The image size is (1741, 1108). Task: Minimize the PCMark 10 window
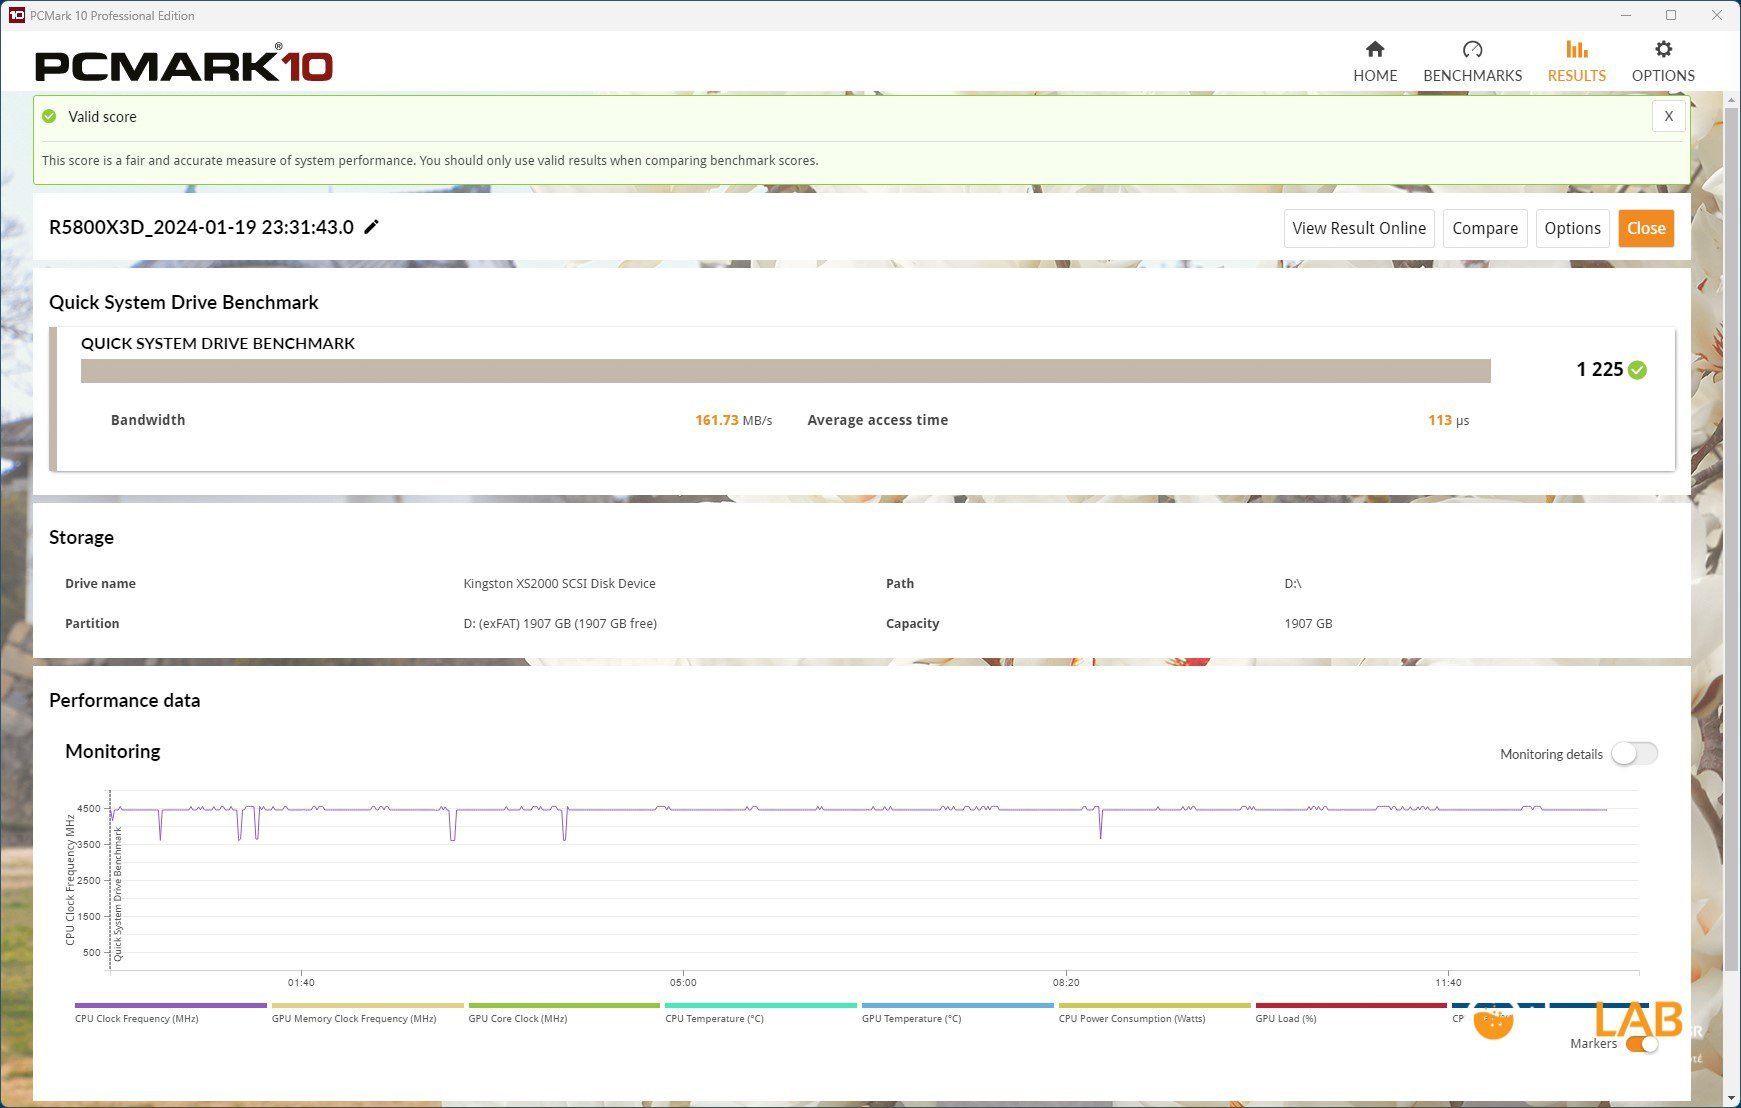click(x=1625, y=15)
